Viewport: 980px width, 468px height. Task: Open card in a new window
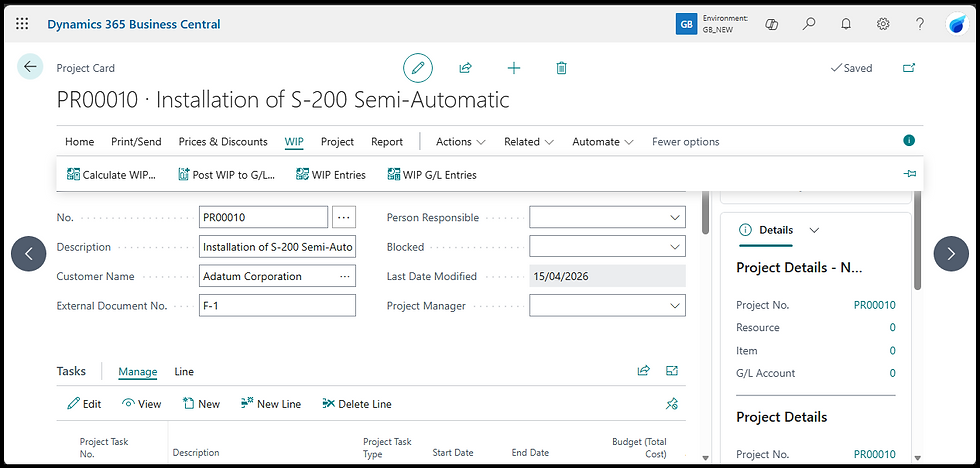coord(909,68)
